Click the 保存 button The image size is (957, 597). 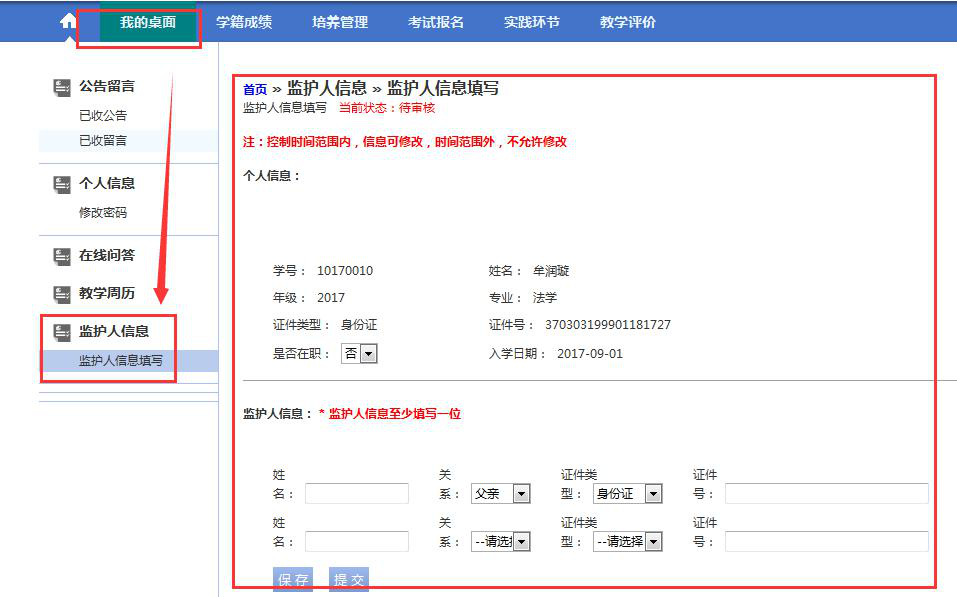pyautogui.click(x=291, y=580)
